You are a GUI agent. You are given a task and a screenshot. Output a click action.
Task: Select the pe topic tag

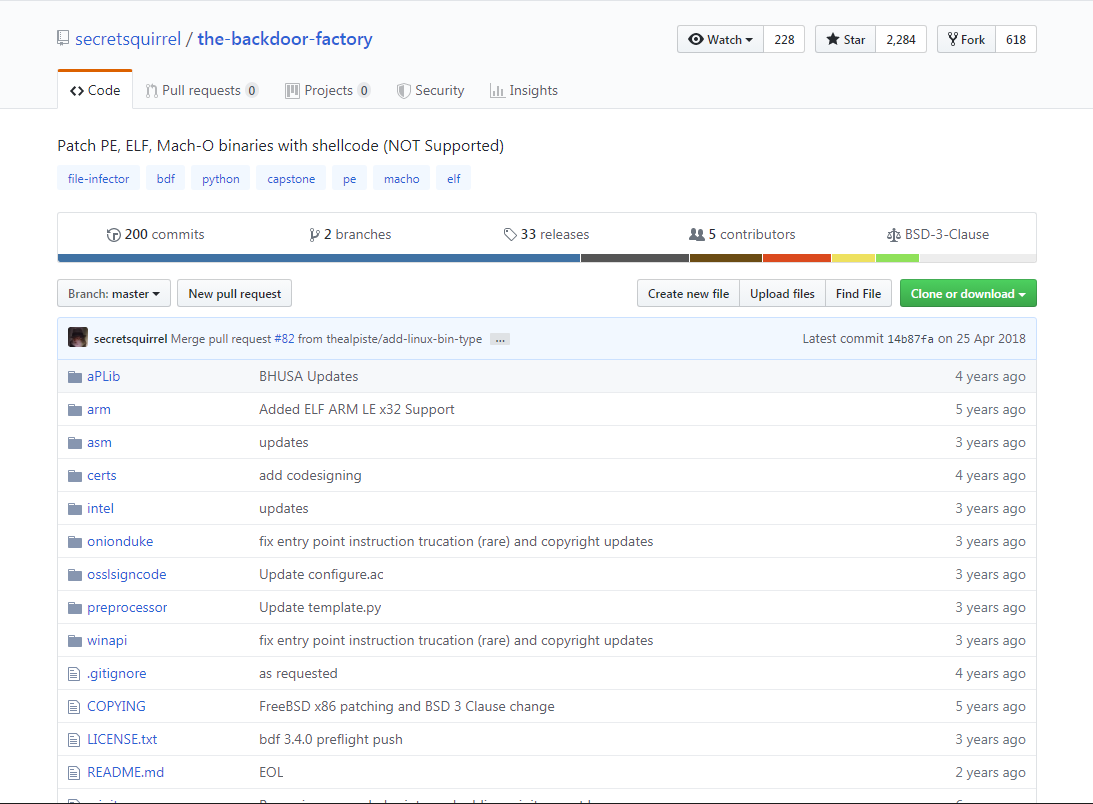click(349, 179)
